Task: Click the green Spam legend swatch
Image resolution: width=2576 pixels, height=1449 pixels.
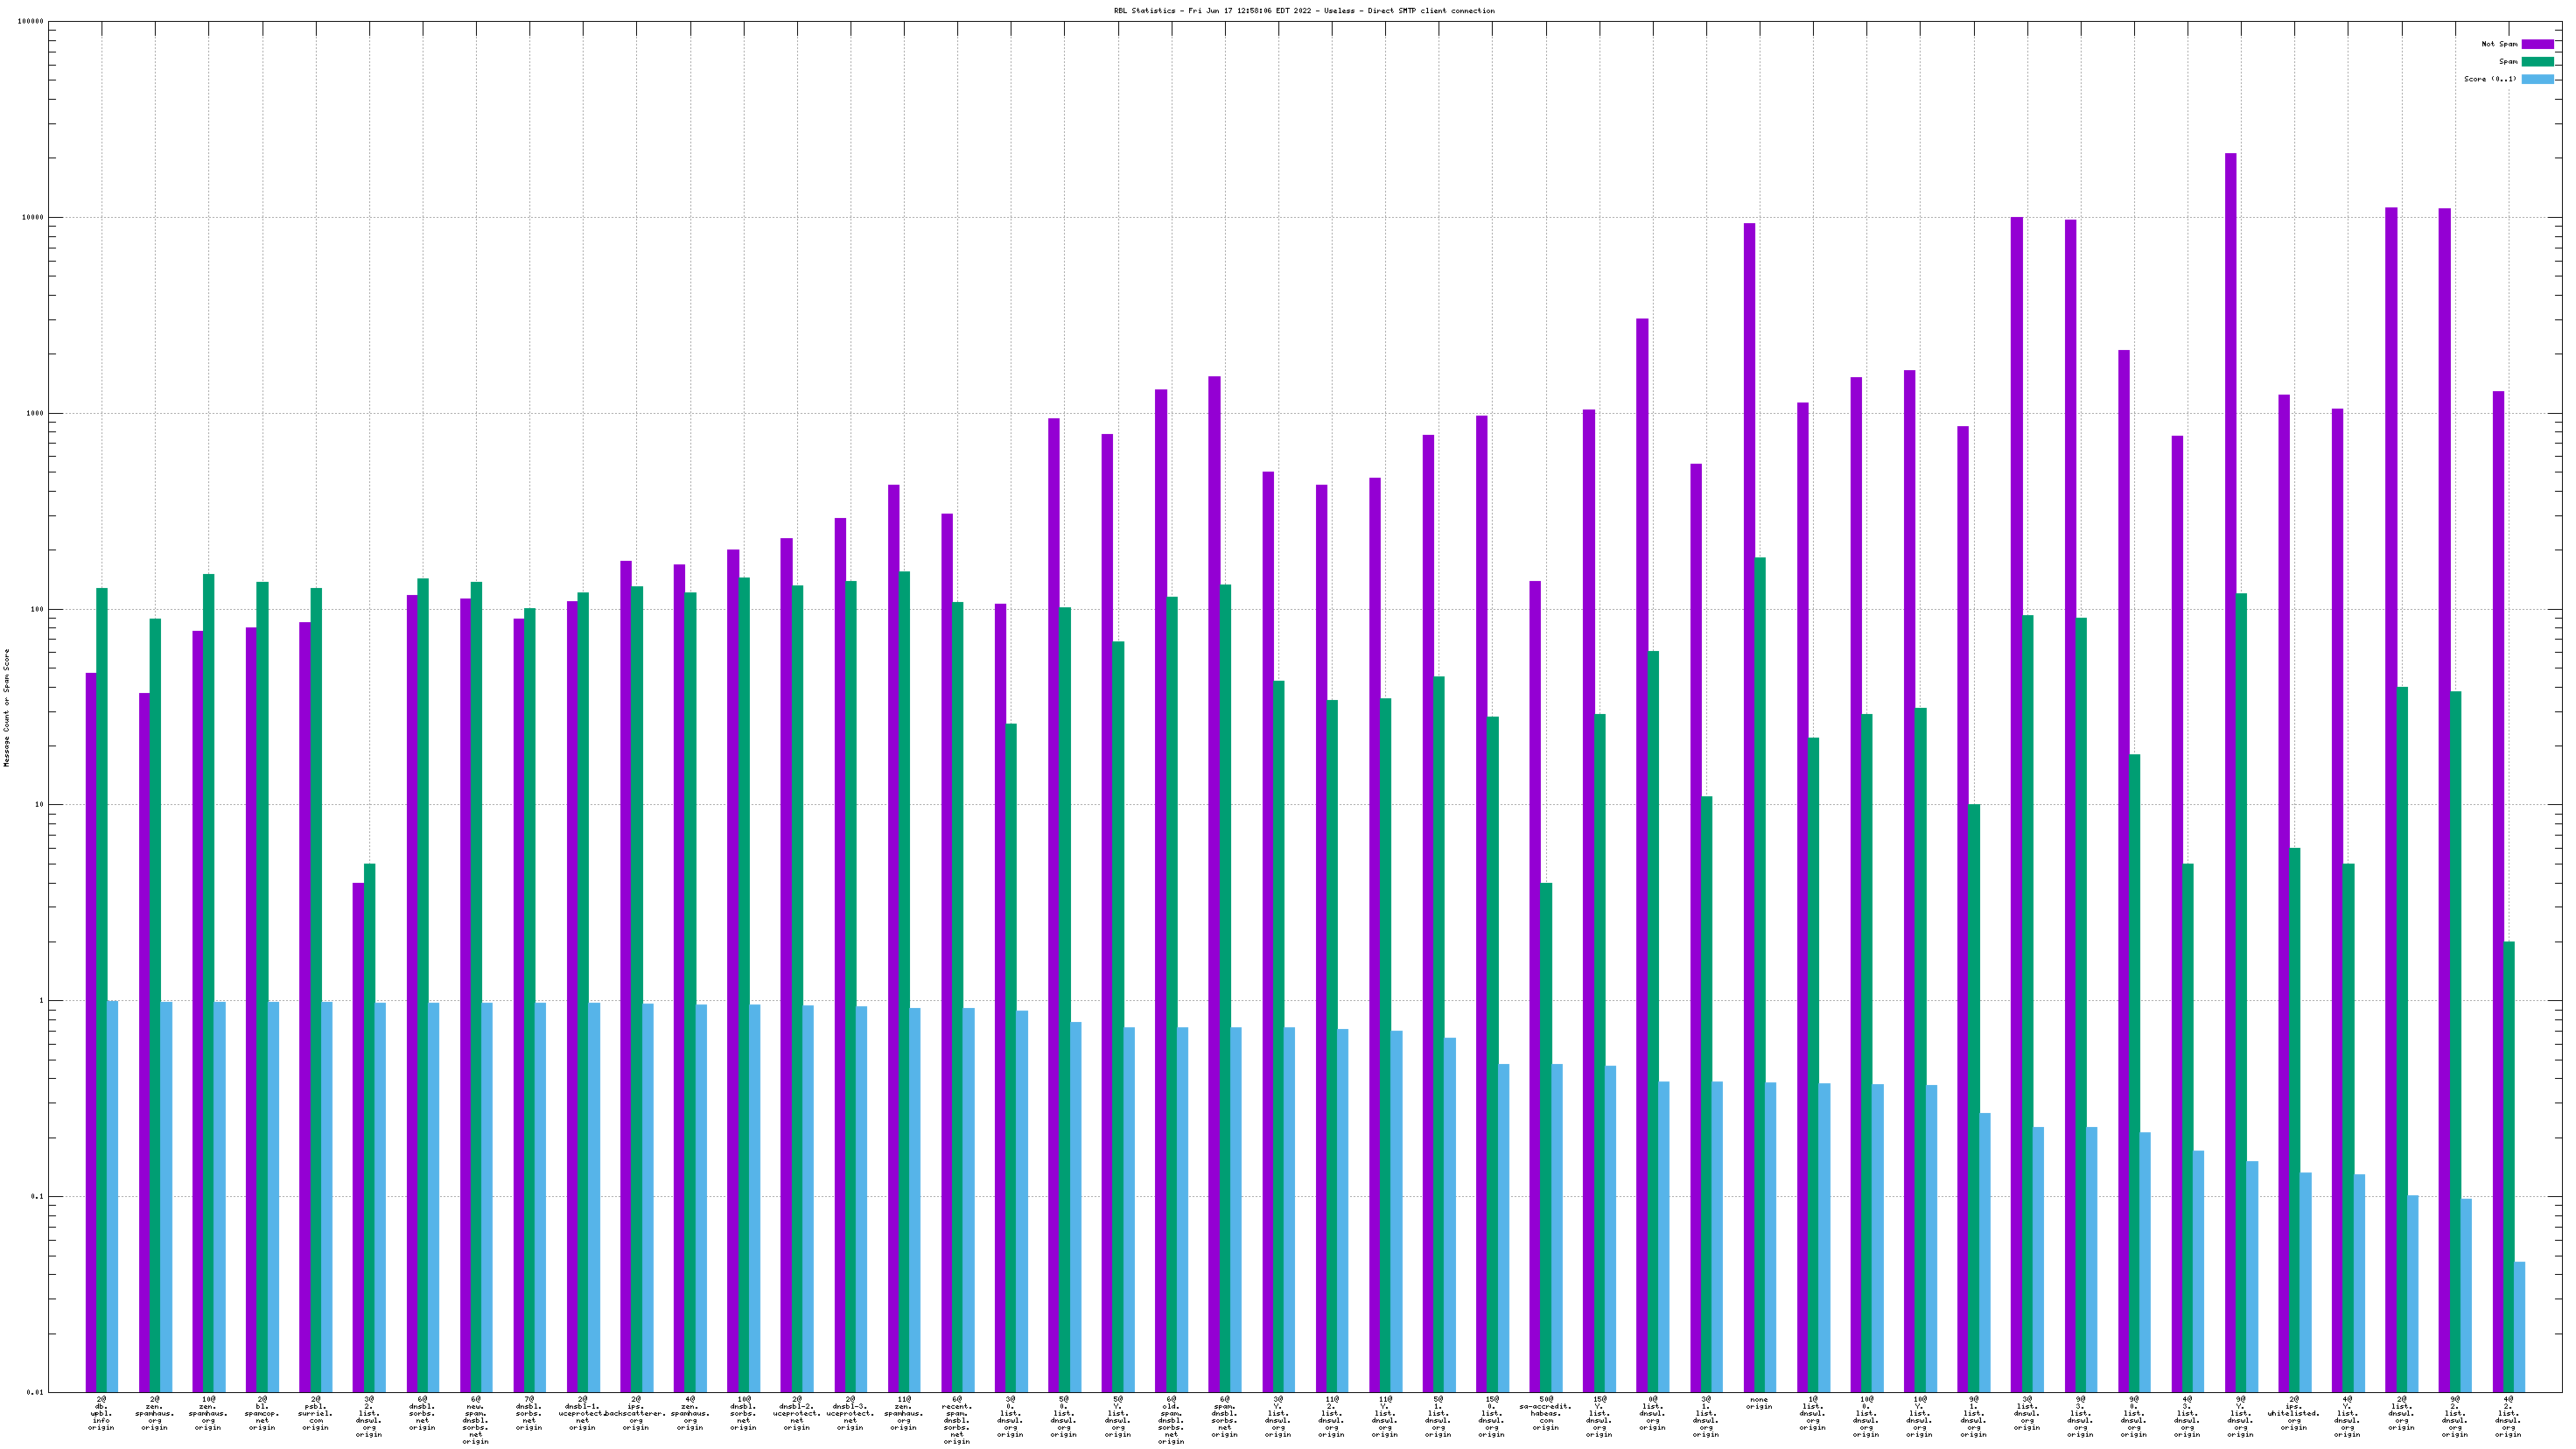Action: pos(2537,61)
